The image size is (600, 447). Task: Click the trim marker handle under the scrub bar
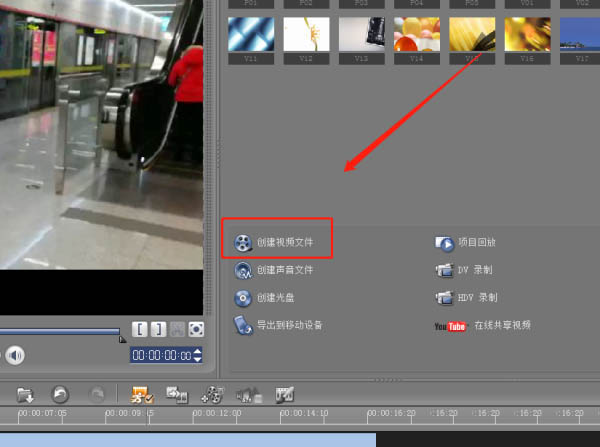pyautogui.click(x=122, y=339)
